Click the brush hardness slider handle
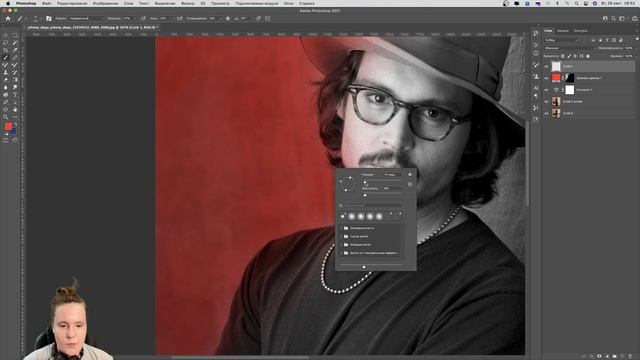The width and height of the screenshot is (640, 360). (365, 195)
